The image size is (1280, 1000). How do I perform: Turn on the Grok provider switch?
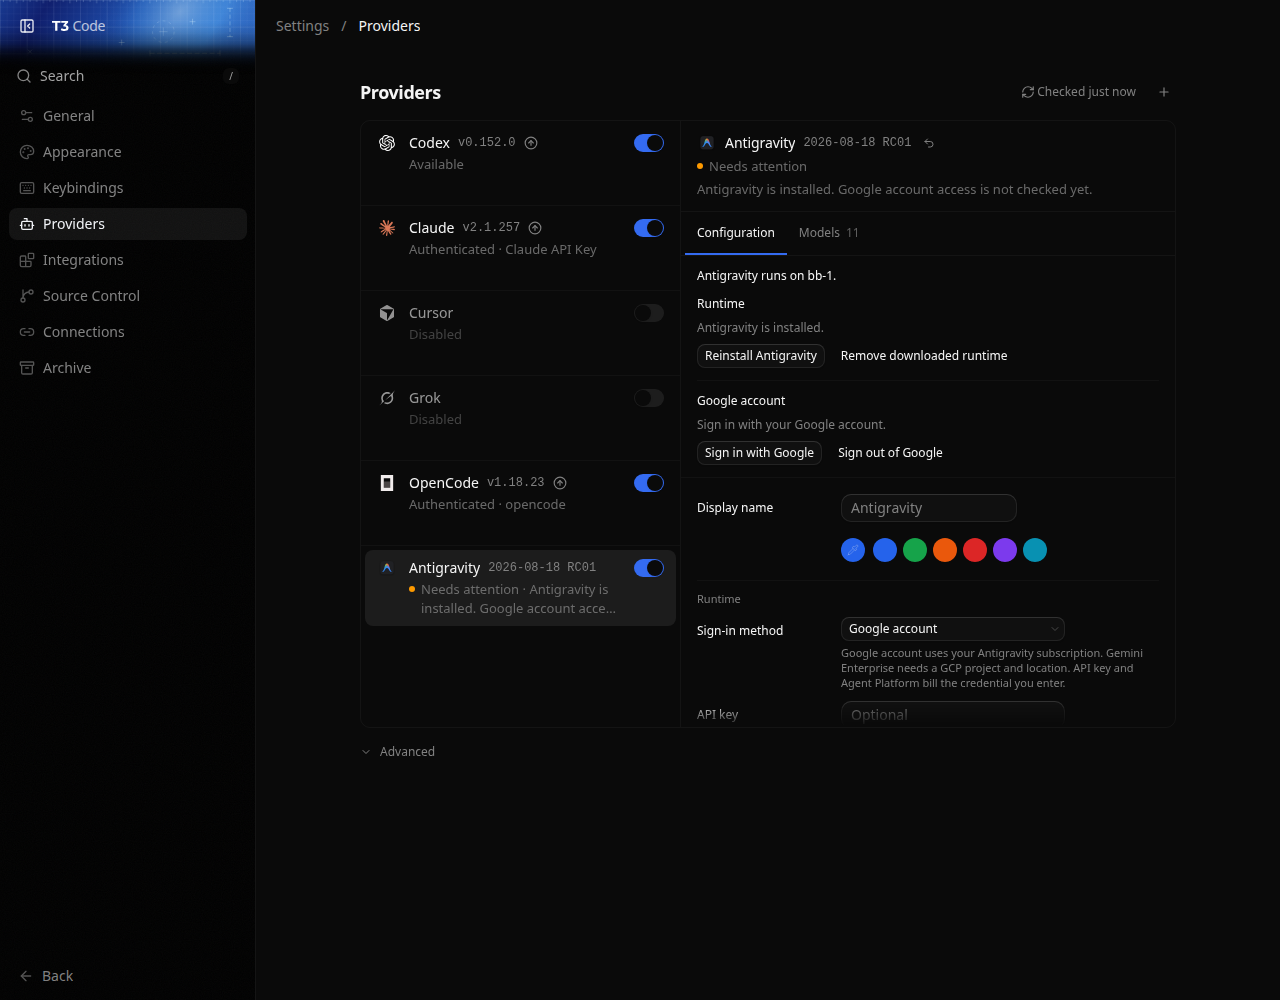point(649,398)
